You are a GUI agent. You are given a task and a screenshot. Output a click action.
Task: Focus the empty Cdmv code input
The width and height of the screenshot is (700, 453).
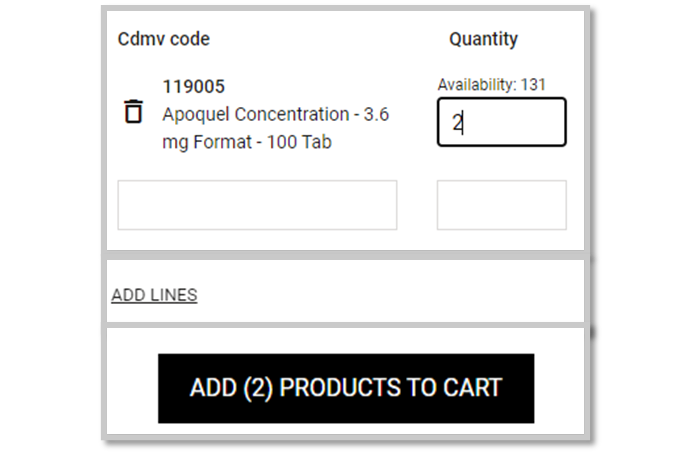pos(257,205)
